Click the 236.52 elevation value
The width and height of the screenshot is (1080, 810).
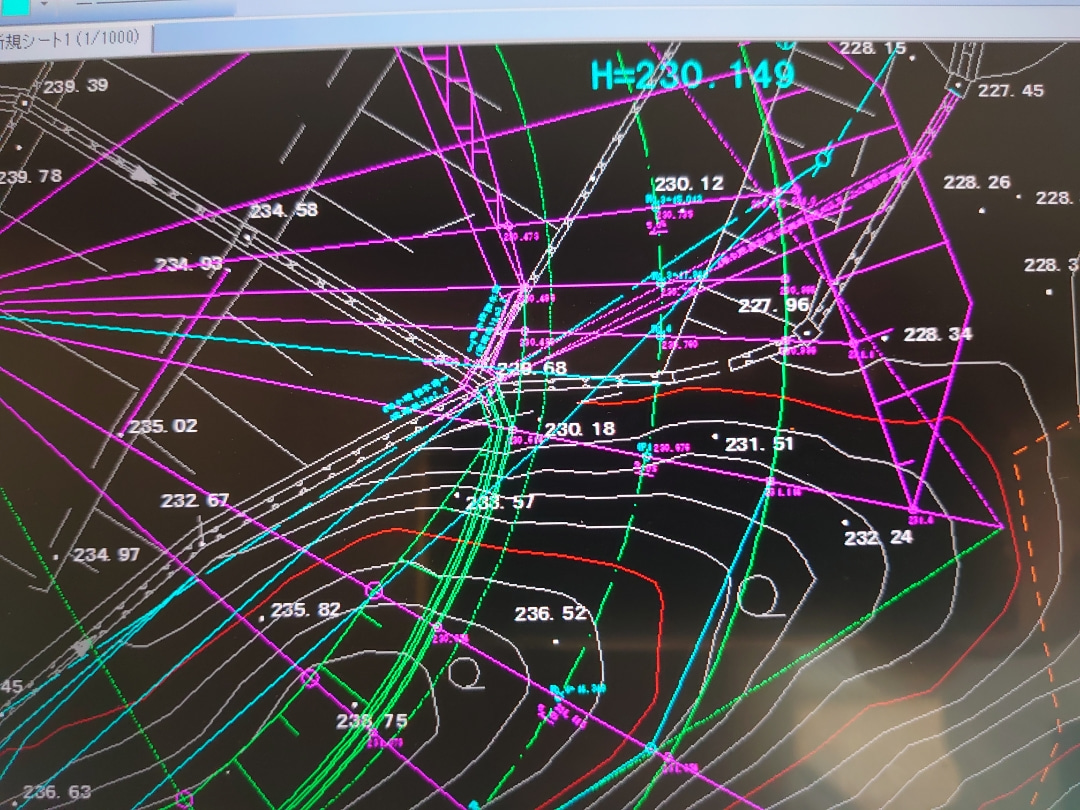pos(550,613)
